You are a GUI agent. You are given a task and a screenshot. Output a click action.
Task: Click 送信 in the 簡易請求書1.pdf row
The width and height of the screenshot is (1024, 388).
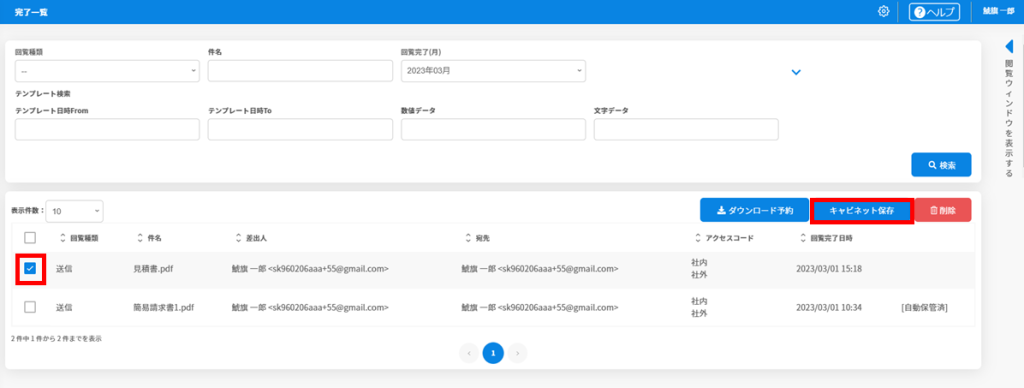coord(64,307)
